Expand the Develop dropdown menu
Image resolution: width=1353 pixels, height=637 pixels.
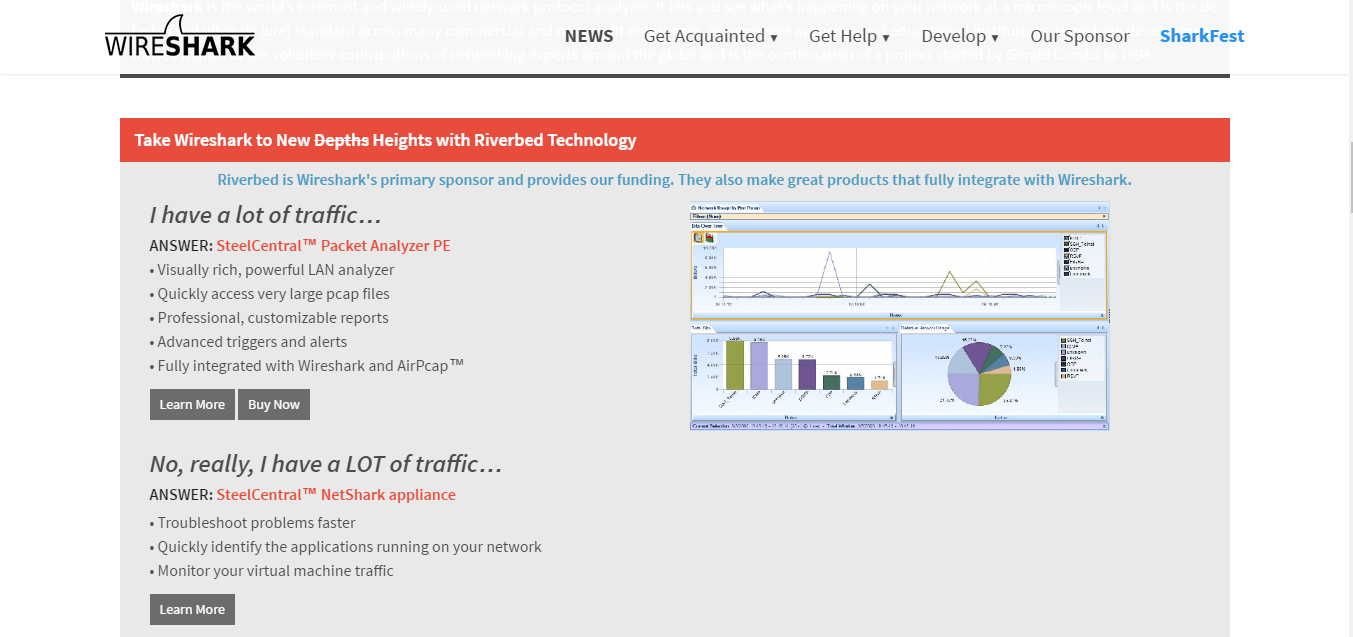coord(960,36)
